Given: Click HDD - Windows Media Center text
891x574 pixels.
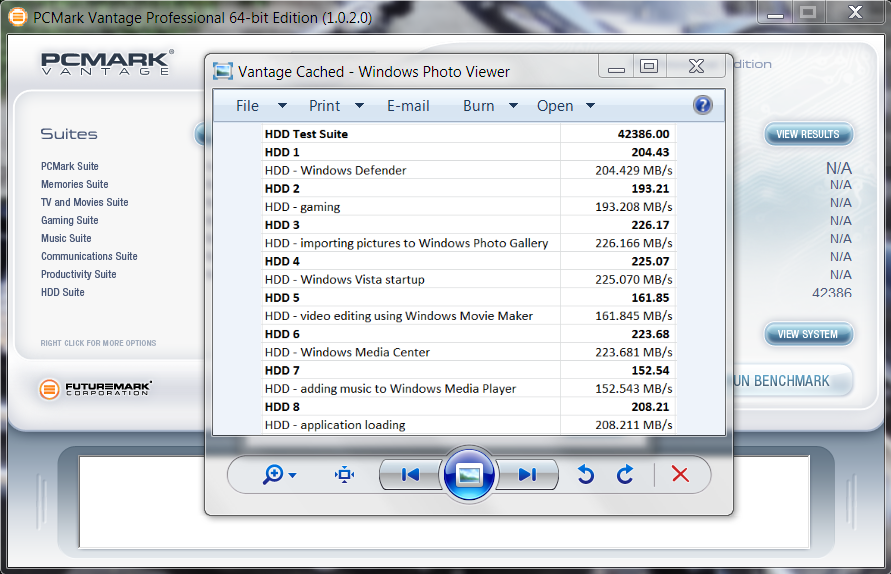Looking at the screenshot, I should pyautogui.click(x=347, y=352).
